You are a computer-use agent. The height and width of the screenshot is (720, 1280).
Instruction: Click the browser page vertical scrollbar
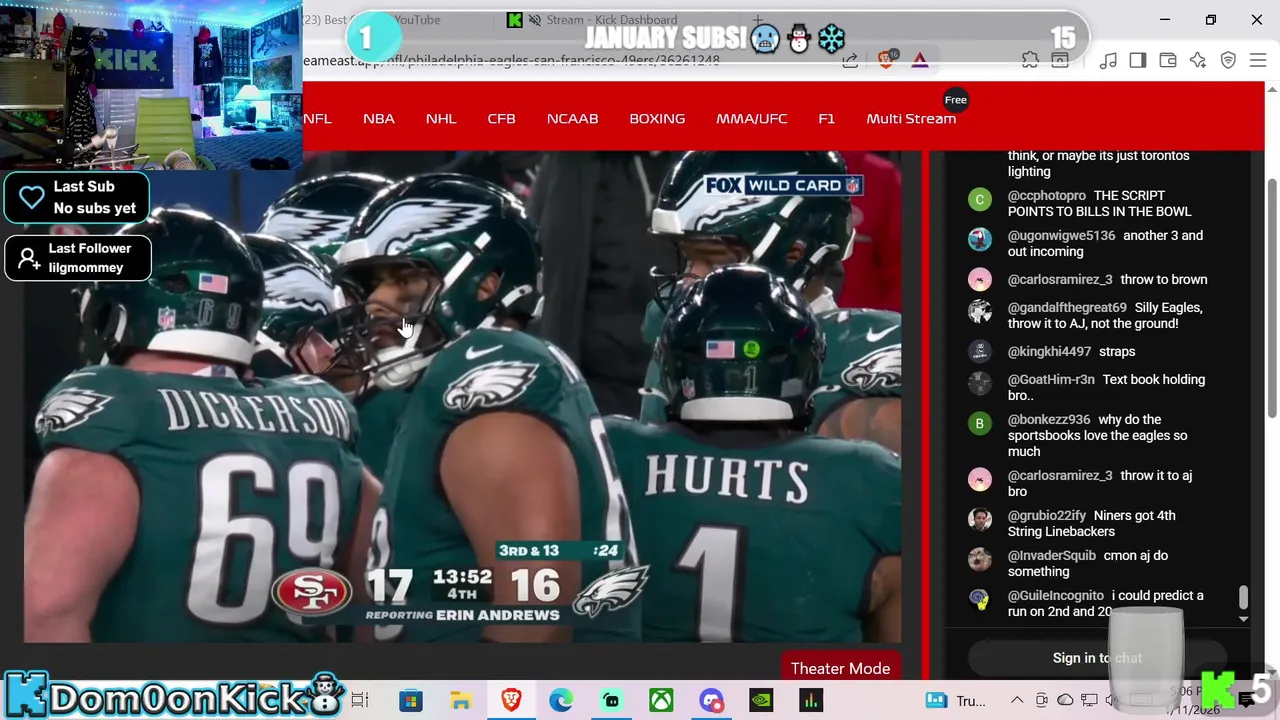tap(1272, 300)
